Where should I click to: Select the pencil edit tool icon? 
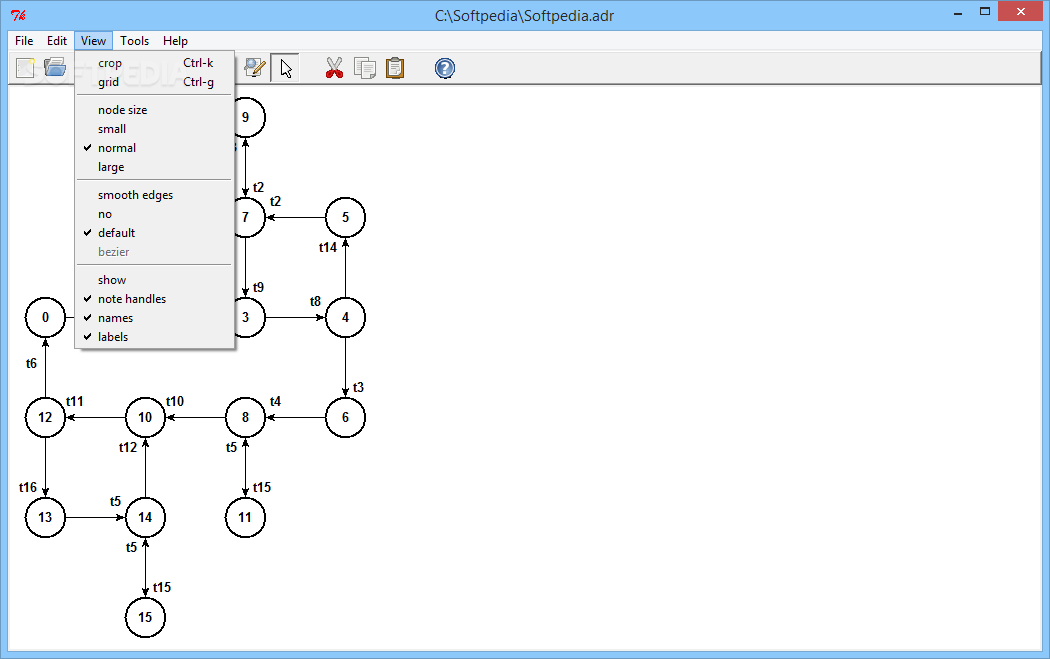254,68
